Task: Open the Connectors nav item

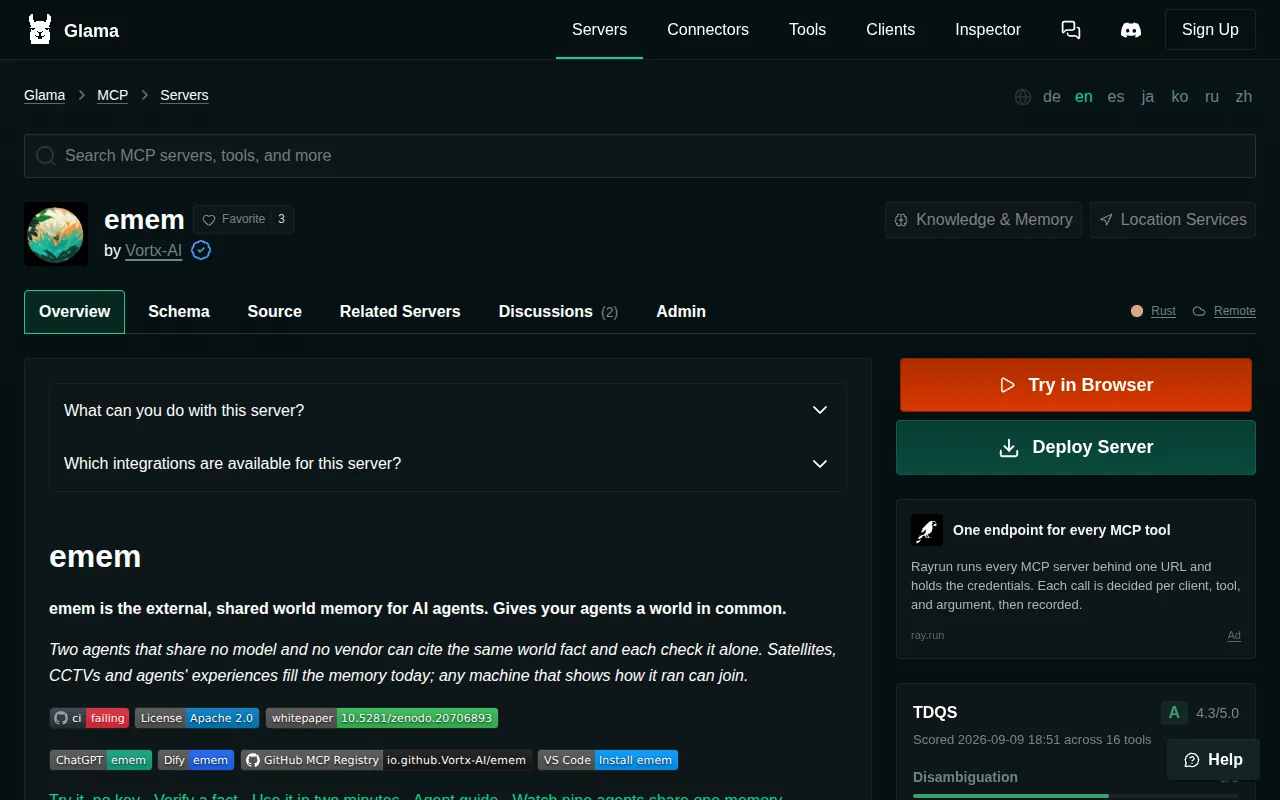Action: click(708, 30)
